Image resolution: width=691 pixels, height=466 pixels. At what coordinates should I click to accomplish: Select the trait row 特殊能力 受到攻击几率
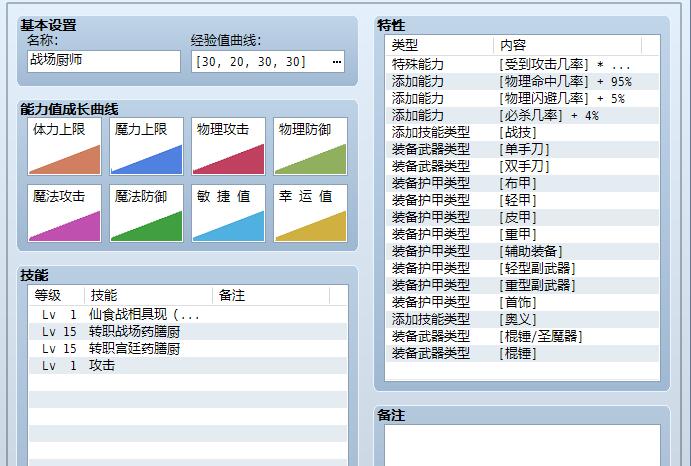tap(522, 65)
